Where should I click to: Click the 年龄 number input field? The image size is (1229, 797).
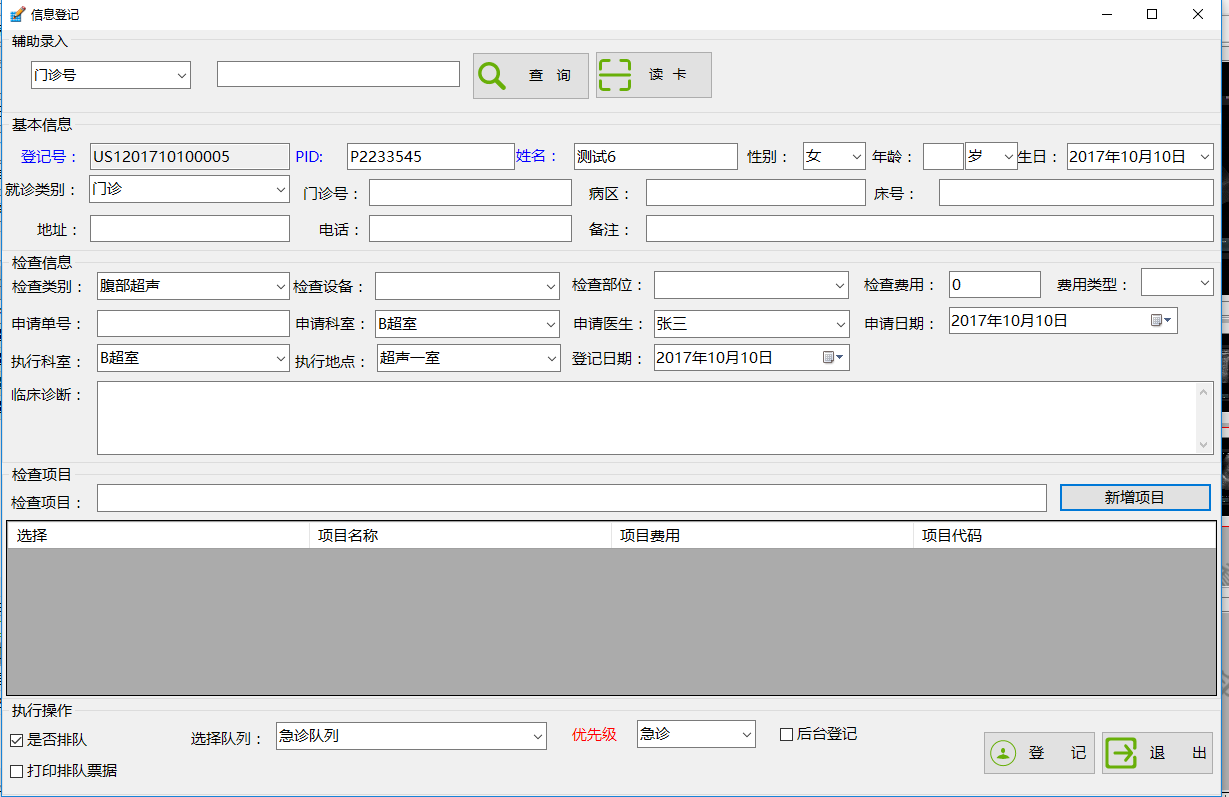943,157
